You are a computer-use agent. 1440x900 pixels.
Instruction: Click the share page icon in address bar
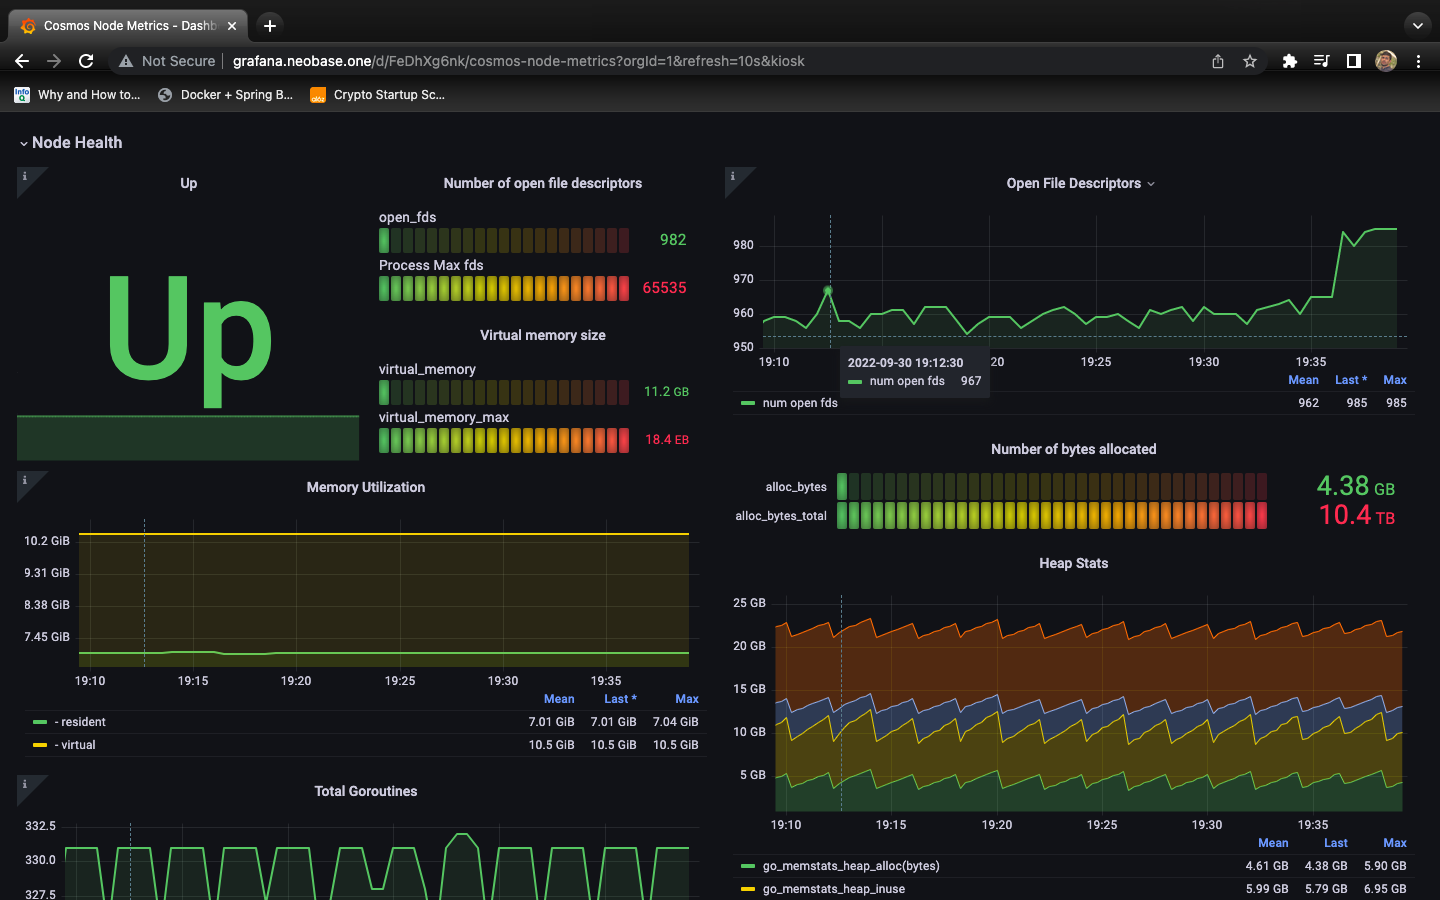point(1218,61)
